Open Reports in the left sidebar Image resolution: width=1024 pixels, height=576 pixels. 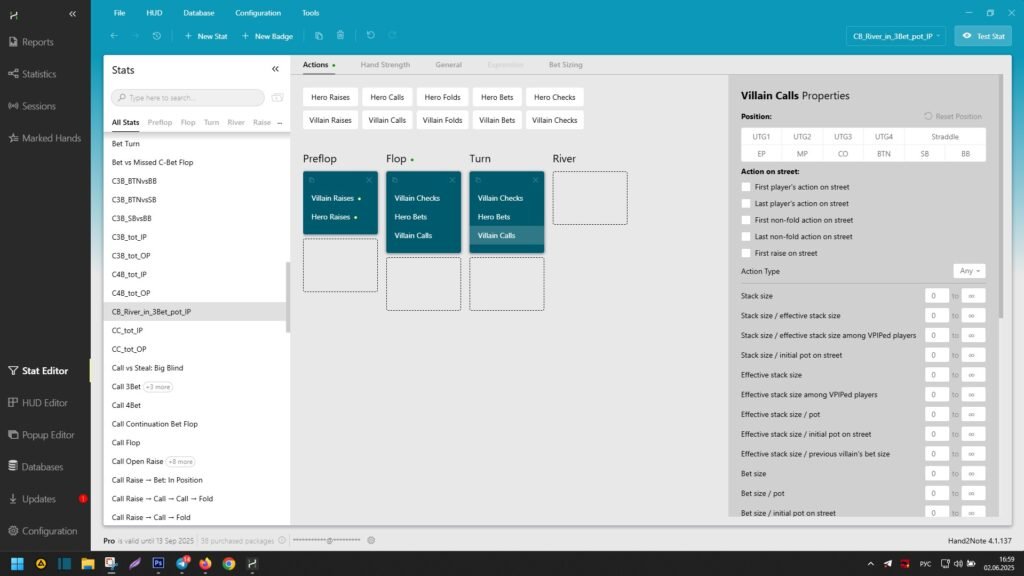37,42
